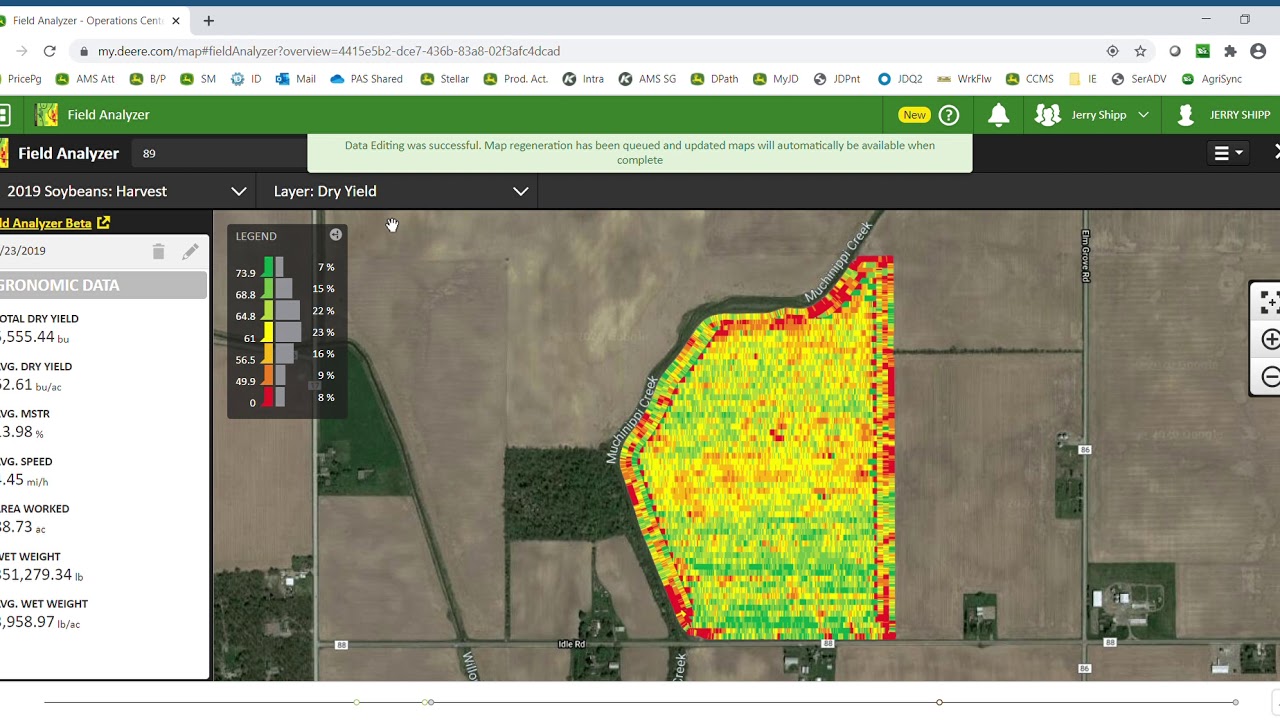Select the amber 56.5 legend swatch
The height and width of the screenshot is (720, 1280).
(x=268, y=353)
